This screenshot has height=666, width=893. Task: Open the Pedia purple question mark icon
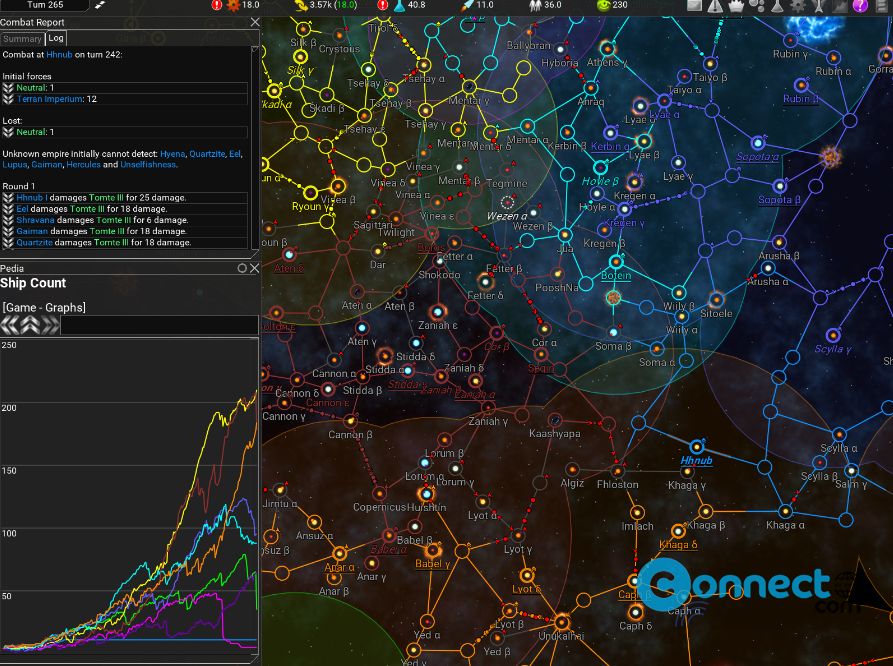click(x=860, y=6)
